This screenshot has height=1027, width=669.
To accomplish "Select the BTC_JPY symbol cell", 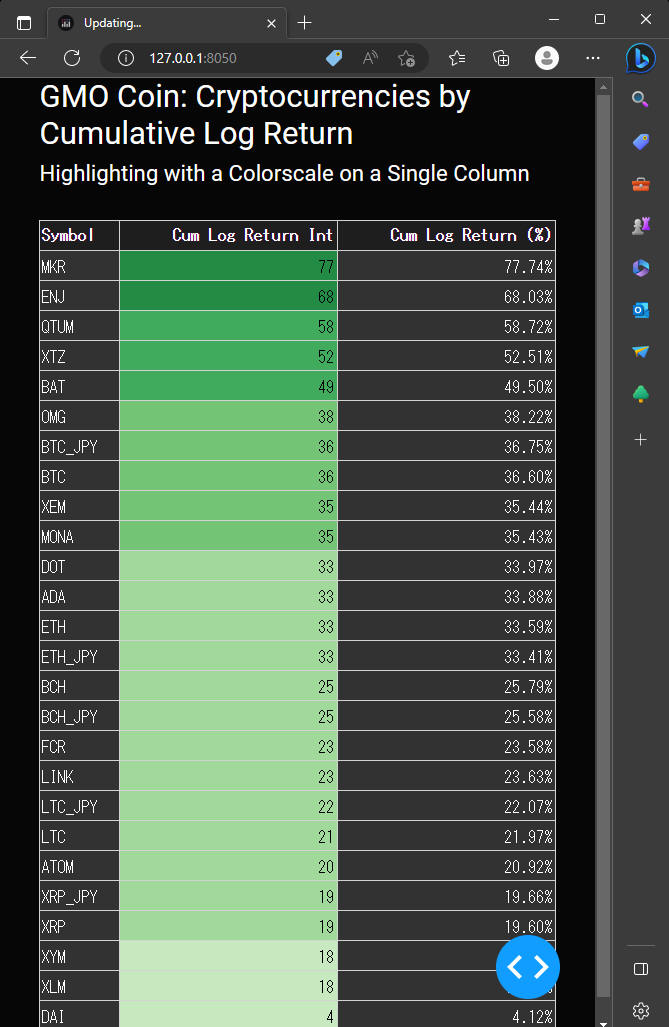I will point(79,446).
